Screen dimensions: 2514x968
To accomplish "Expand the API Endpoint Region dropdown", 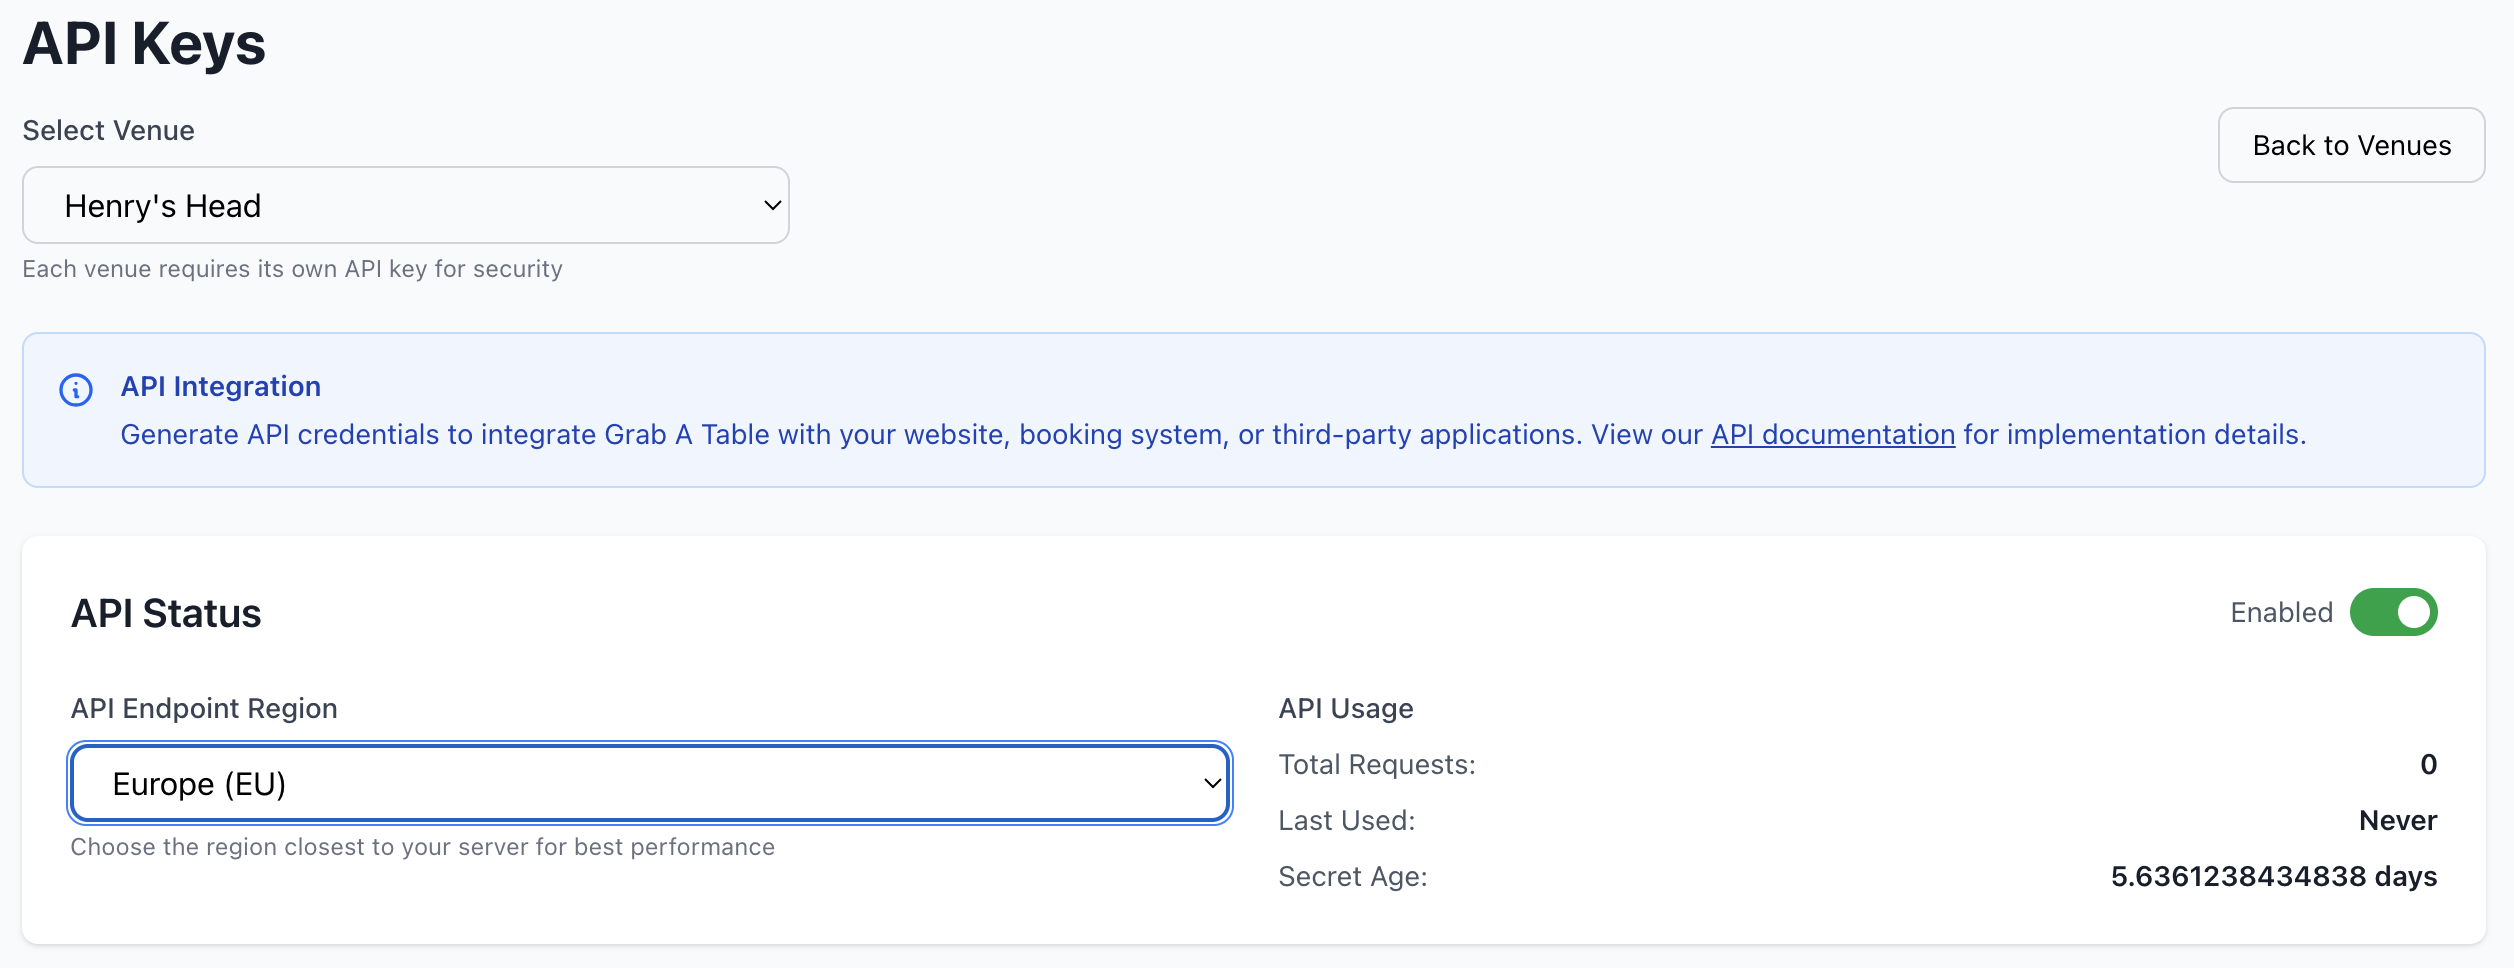I will [649, 784].
